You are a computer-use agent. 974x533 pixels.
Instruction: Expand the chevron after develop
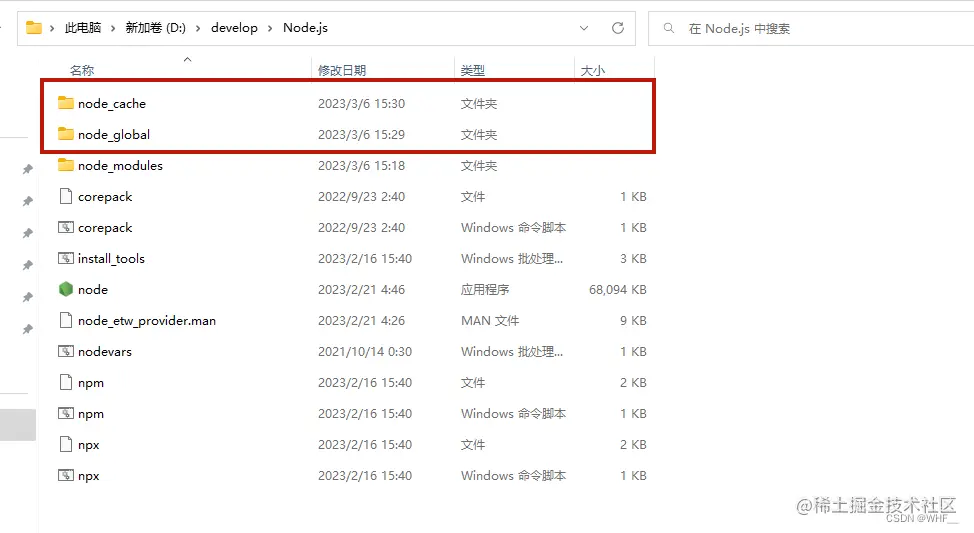[270, 28]
